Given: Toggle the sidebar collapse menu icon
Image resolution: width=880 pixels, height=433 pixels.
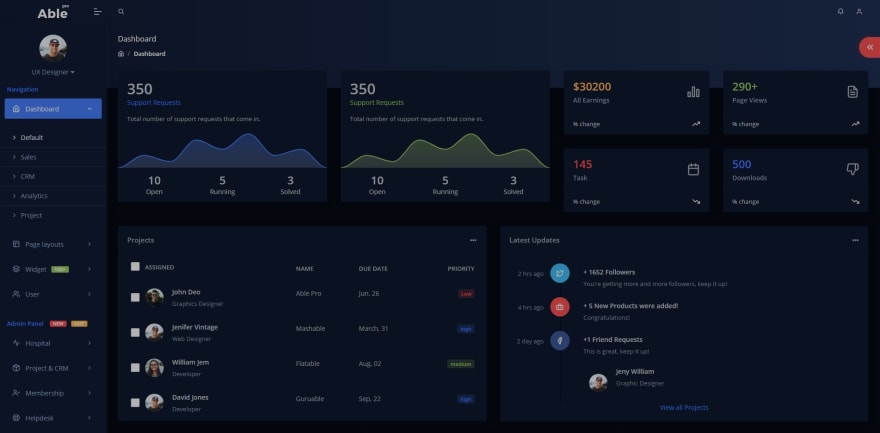Looking at the screenshot, I should (98, 12).
